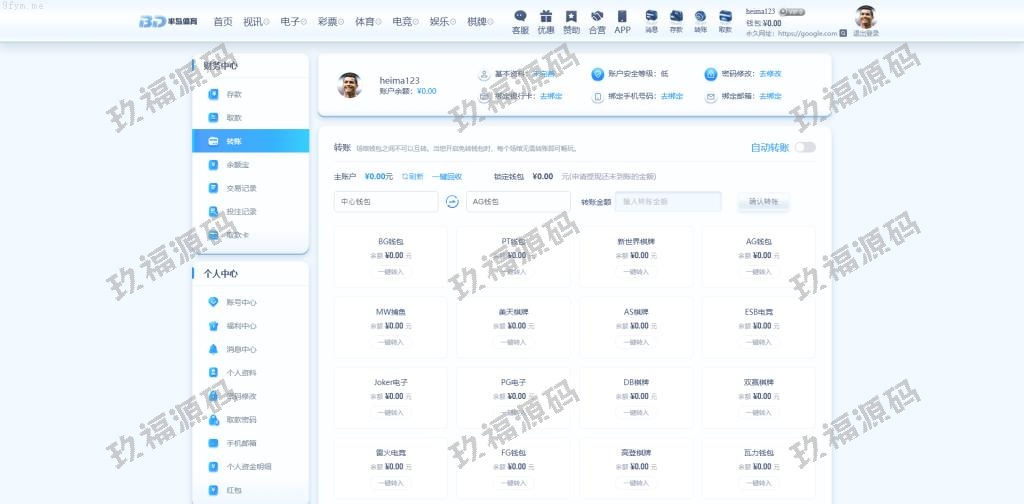Screen dimensions: 1024x504
Task: Open the AG钱包 destination wallet dropdown
Action: click(x=518, y=202)
